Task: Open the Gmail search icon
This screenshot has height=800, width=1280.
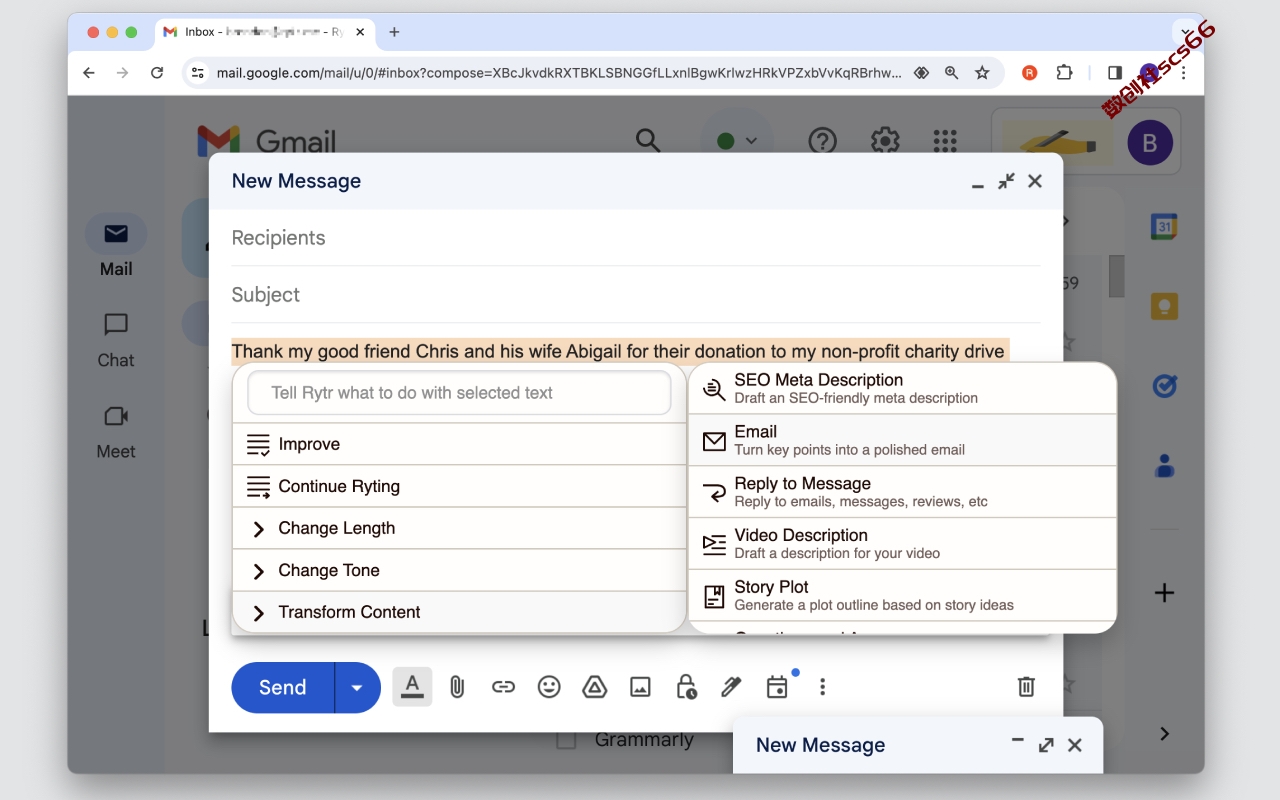Action: [x=648, y=141]
